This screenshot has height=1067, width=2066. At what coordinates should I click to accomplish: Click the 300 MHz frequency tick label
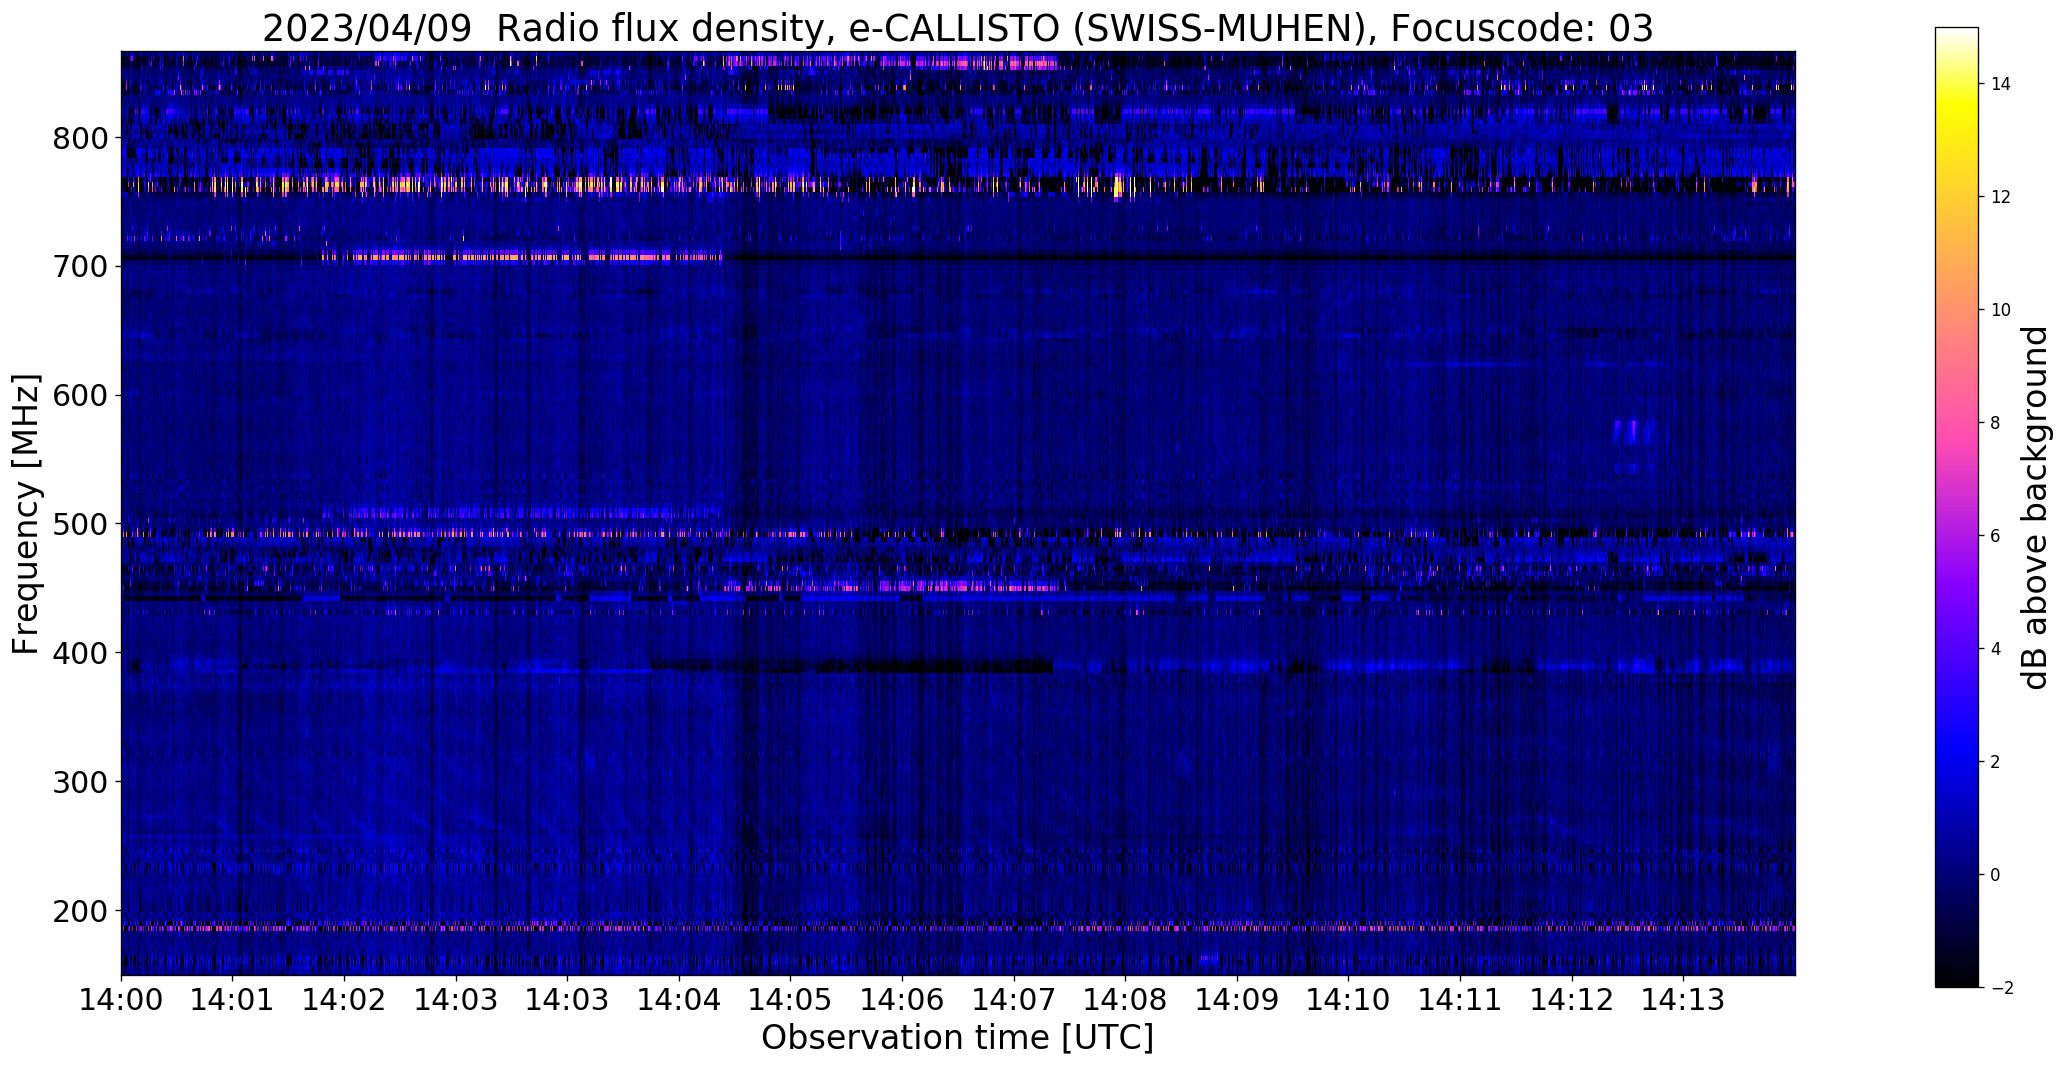80,782
